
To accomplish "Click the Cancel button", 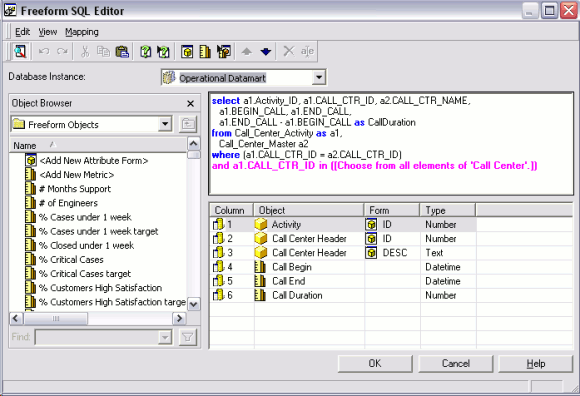I will [x=456, y=363].
